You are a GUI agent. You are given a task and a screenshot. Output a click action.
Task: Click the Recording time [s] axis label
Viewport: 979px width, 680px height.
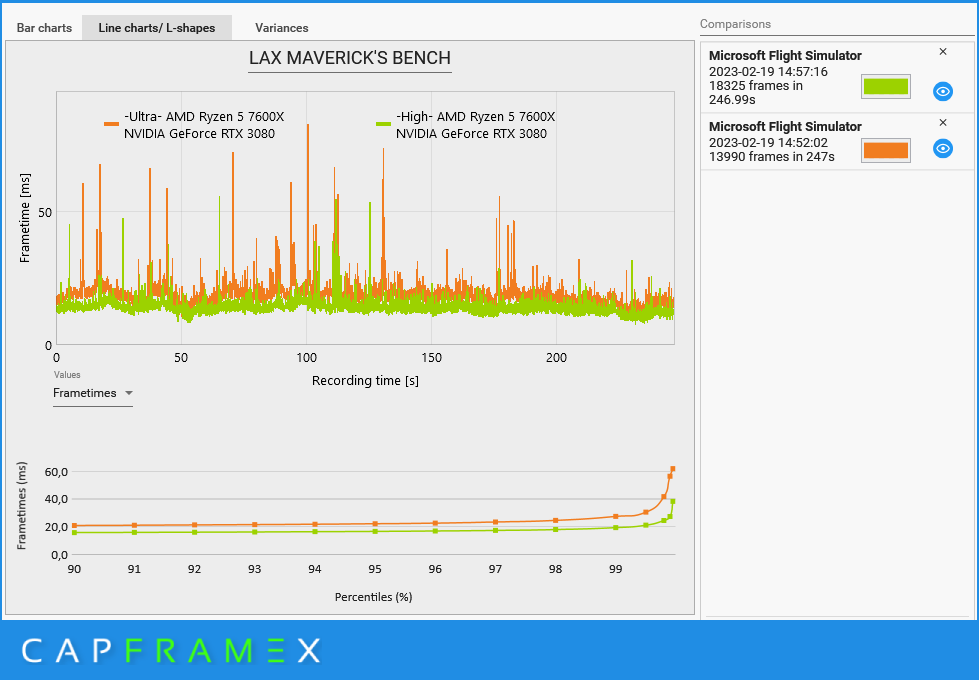coord(365,380)
